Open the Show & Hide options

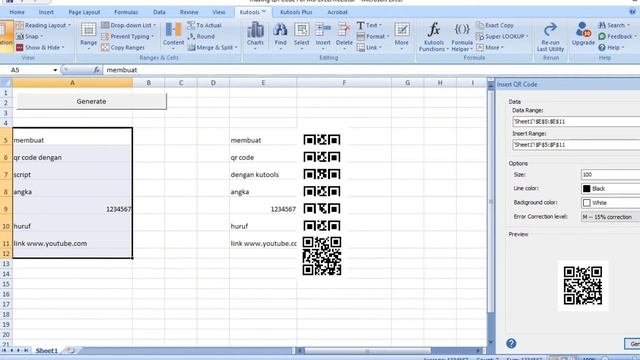pyautogui.click(x=40, y=47)
